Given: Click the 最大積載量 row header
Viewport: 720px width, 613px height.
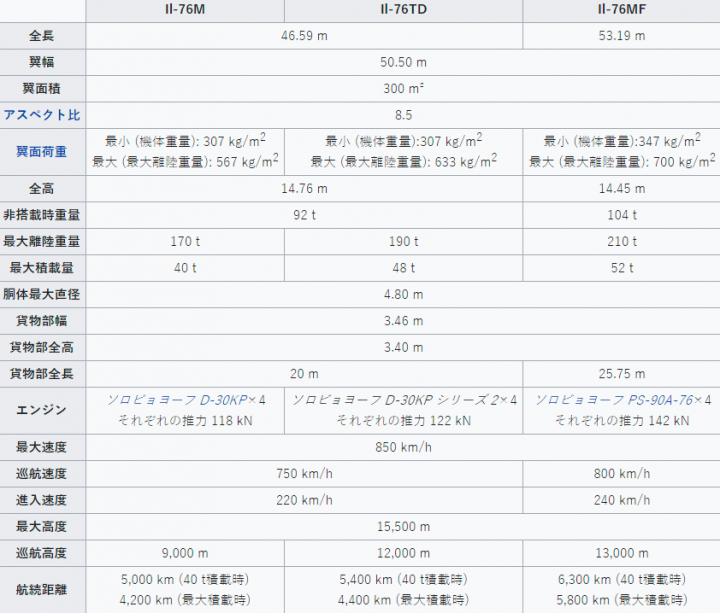Looking at the screenshot, I should point(42,268).
